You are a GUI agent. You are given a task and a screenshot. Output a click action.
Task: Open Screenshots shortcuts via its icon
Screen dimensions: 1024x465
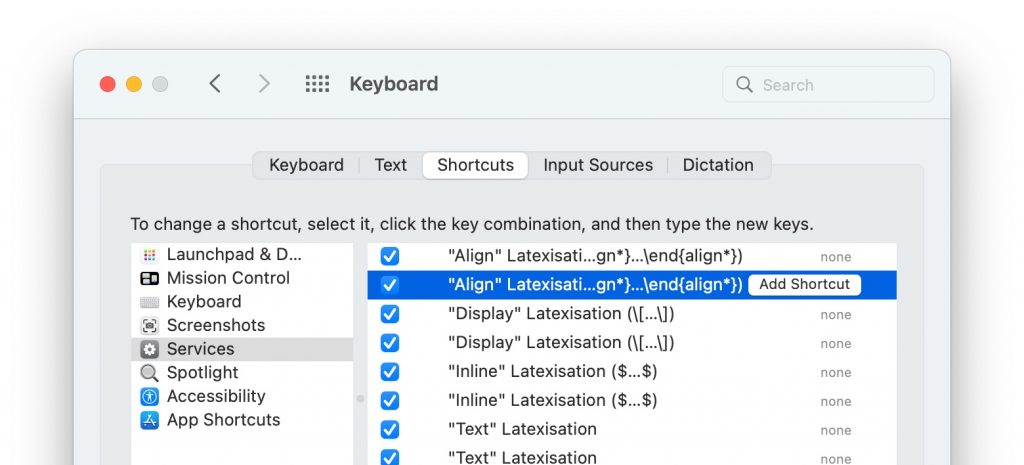150,325
